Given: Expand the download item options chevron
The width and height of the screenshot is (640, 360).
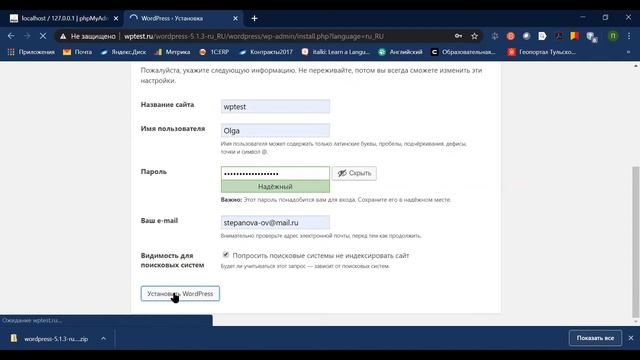Looking at the screenshot, I should [104, 339].
